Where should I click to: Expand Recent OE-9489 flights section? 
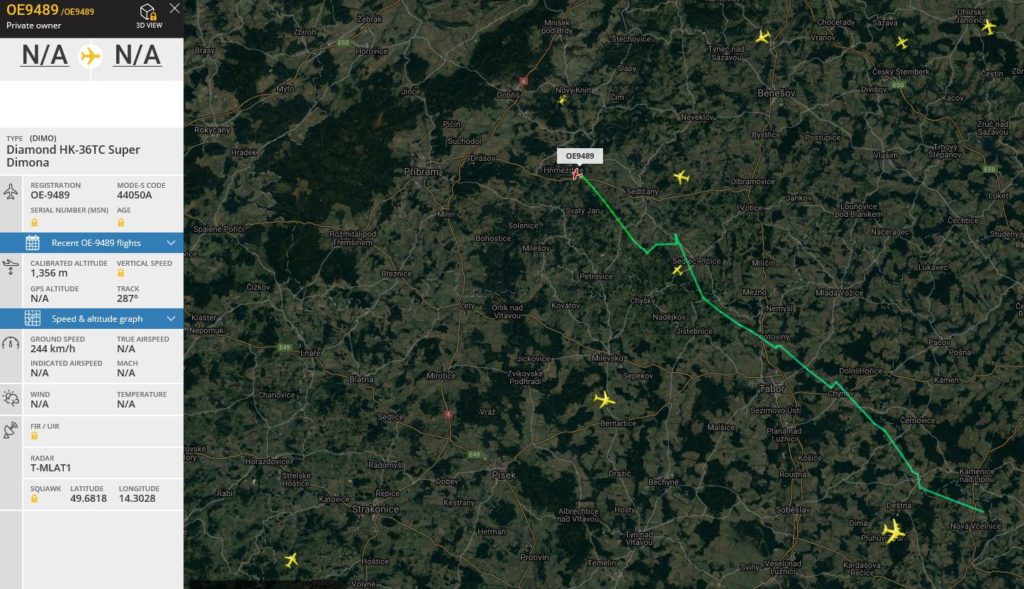click(91, 243)
